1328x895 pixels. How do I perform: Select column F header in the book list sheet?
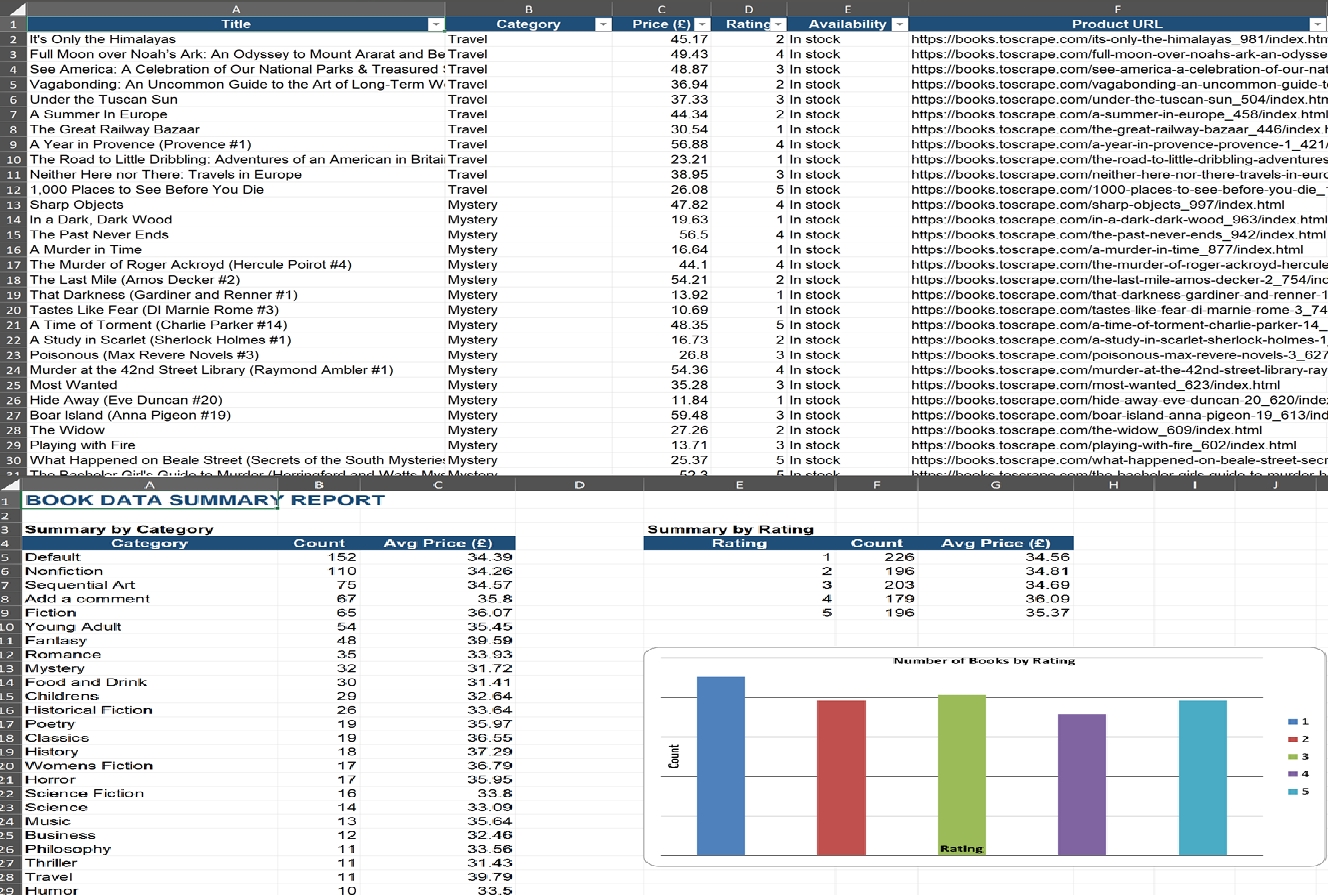(x=1118, y=8)
